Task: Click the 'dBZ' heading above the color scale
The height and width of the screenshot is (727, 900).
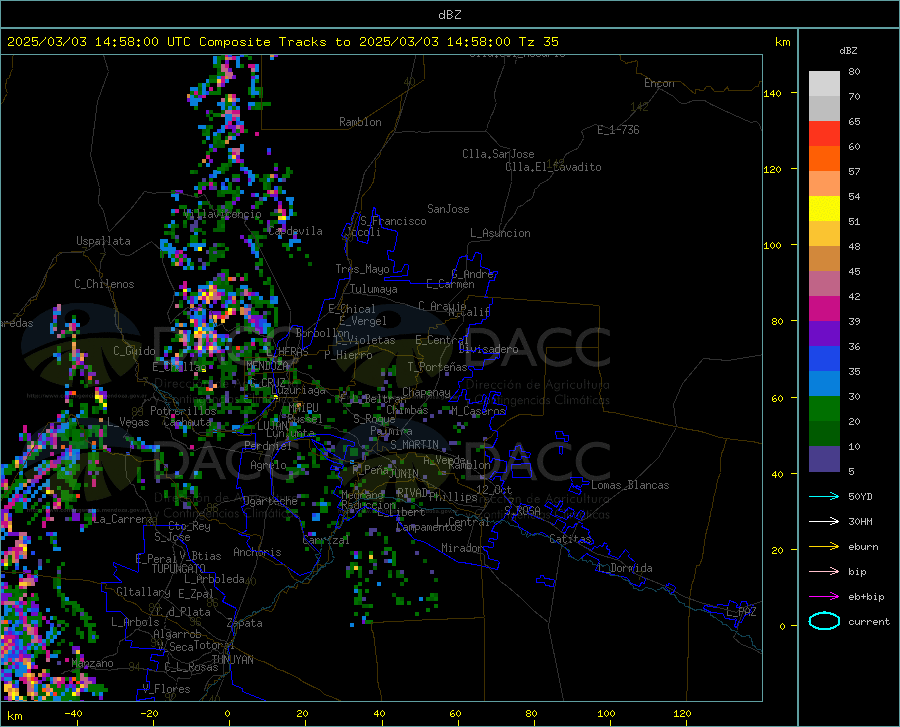Action: (848, 50)
